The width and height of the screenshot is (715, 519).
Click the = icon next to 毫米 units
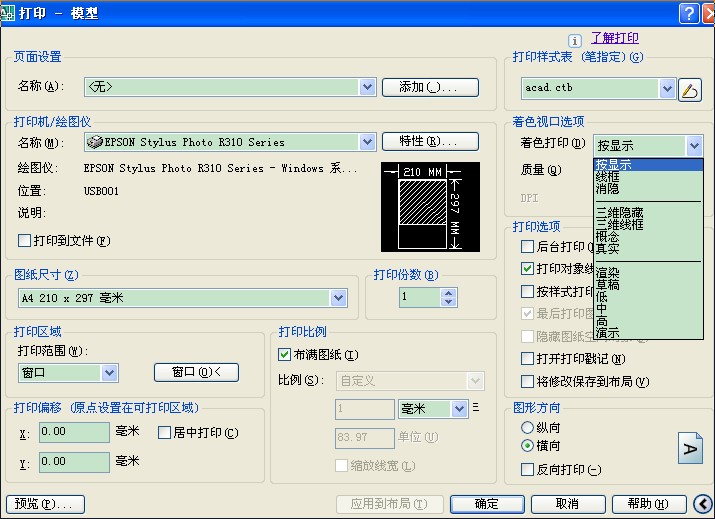tap(476, 407)
